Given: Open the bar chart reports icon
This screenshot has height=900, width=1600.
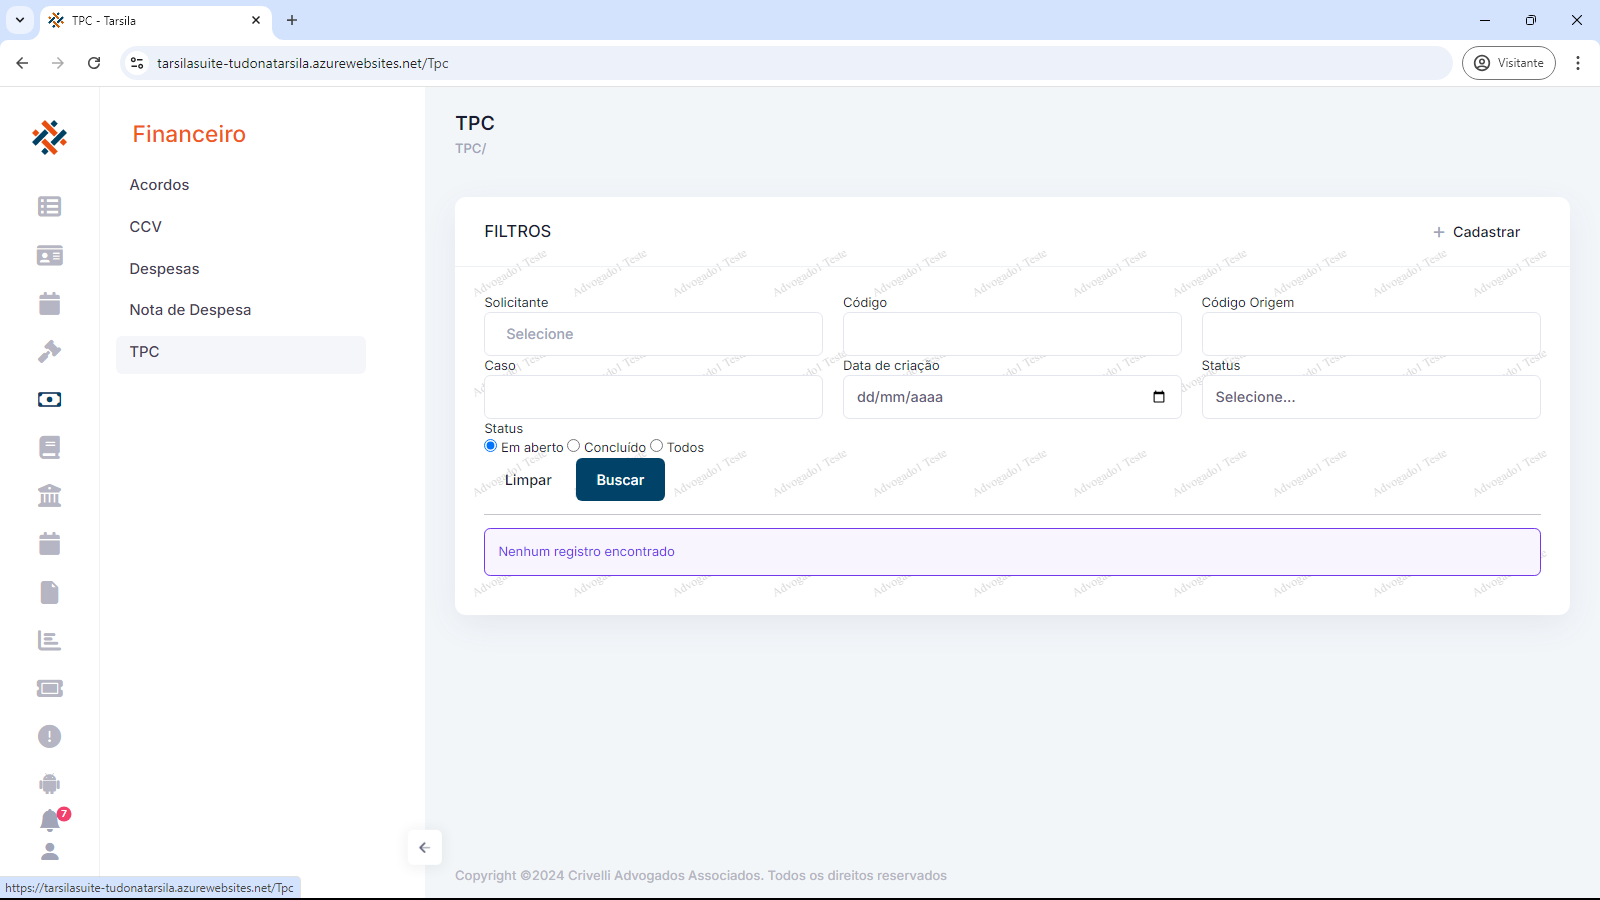Looking at the screenshot, I should (49, 640).
